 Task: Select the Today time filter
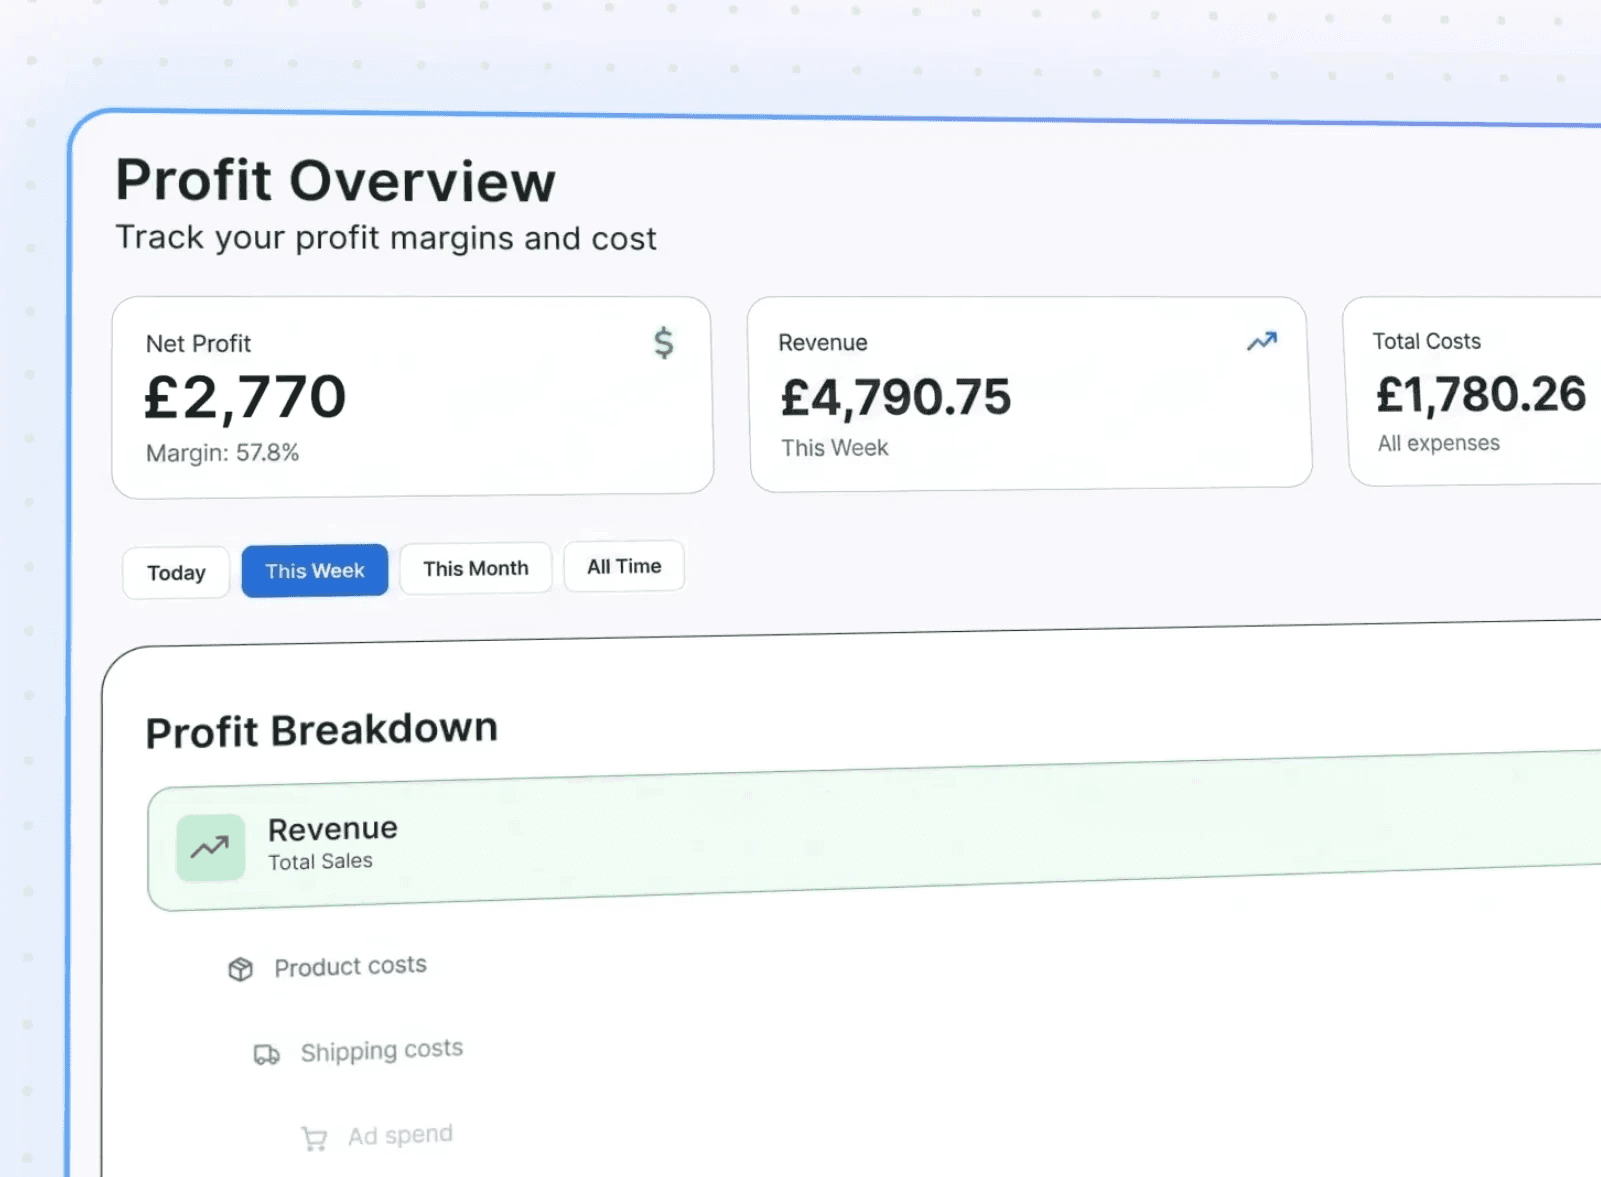(x=175, y=572)
